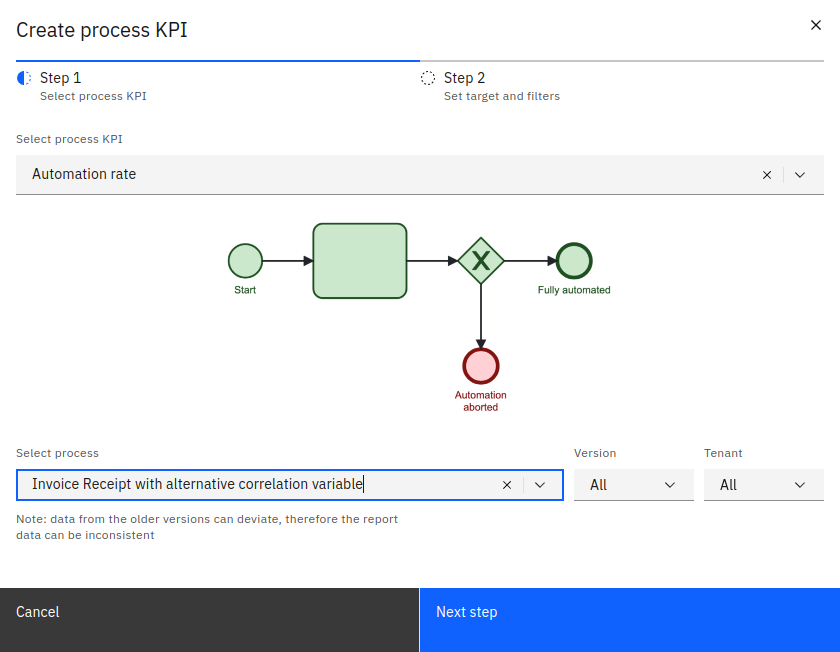Dismiss the Create process KPI dialog
The image size is (840, 652).
pos(816,25)
